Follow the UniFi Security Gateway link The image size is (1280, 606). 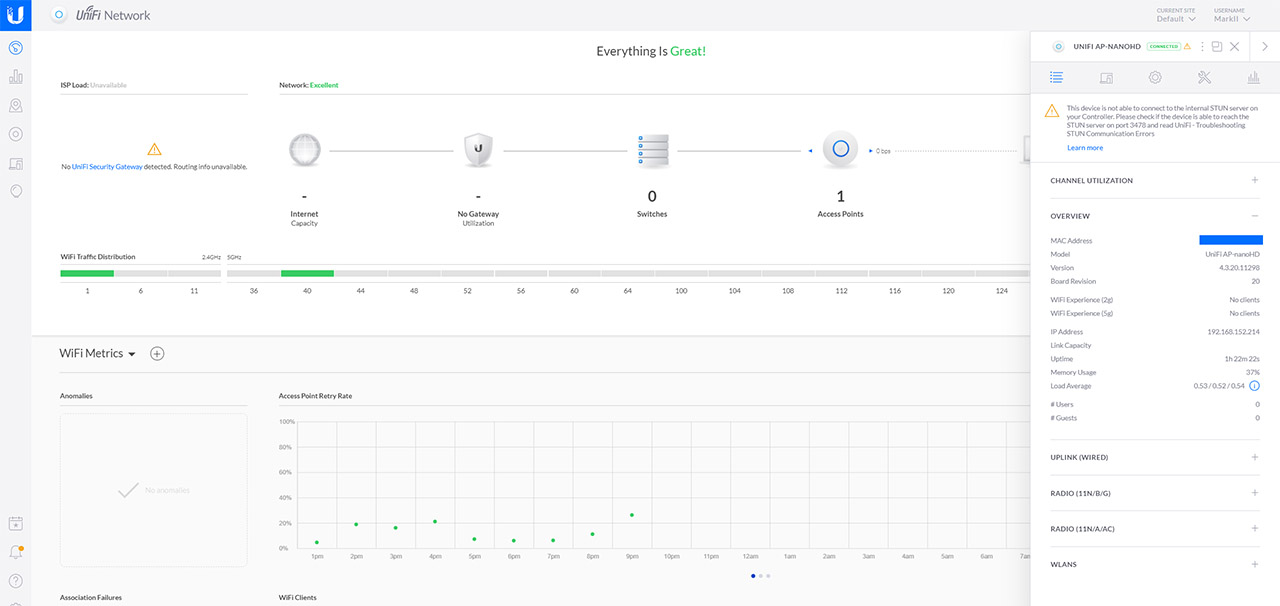point(107,167)
